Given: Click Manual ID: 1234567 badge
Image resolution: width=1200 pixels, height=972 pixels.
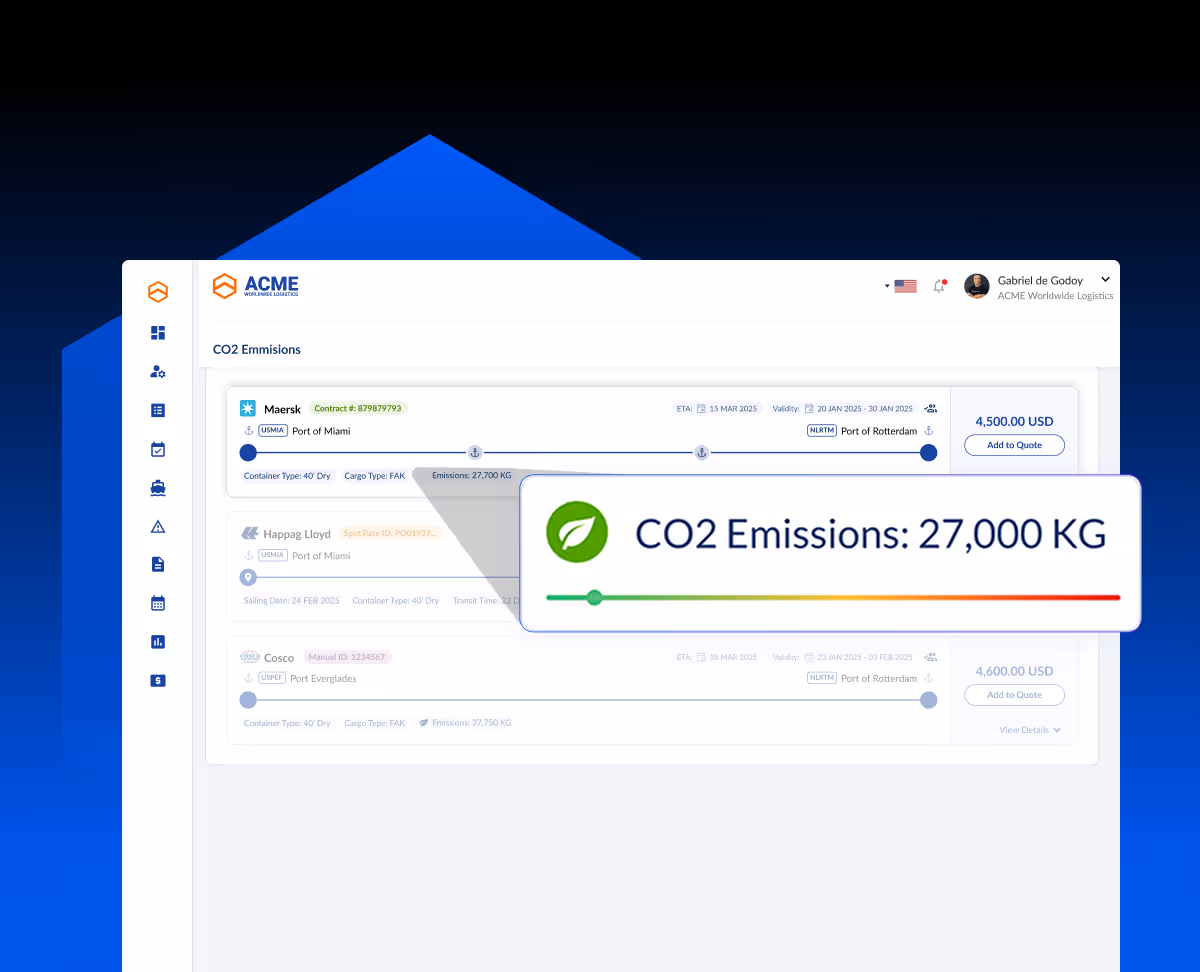Looking at the screenshot, I should [347, 657].
